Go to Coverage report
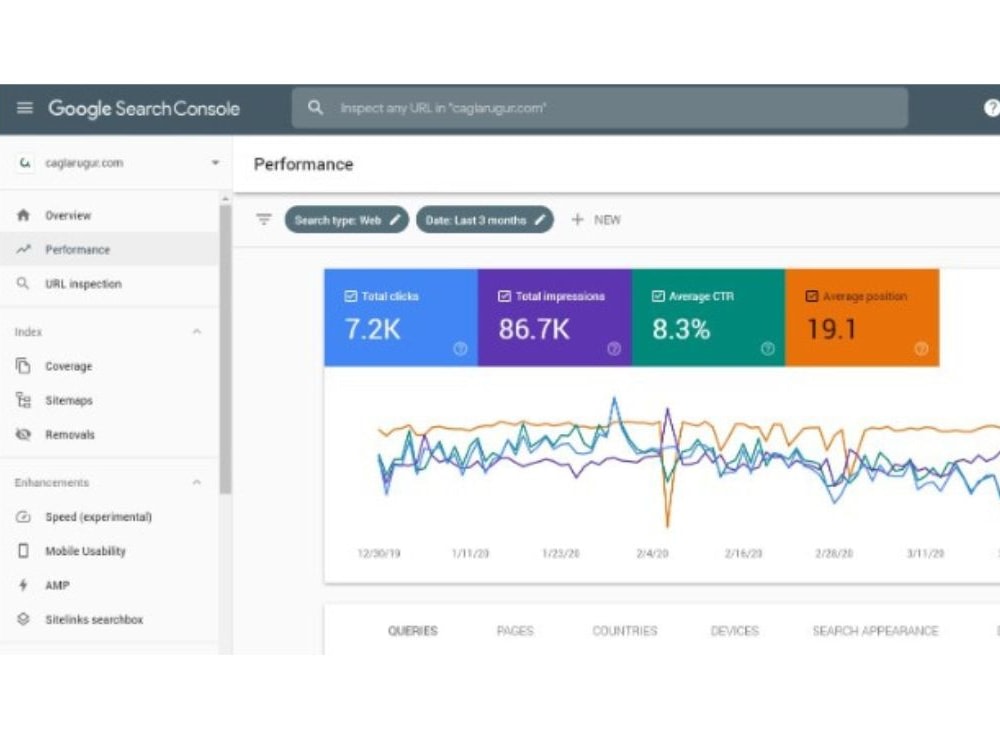The image size is (1000, 750). click(69, 366)
